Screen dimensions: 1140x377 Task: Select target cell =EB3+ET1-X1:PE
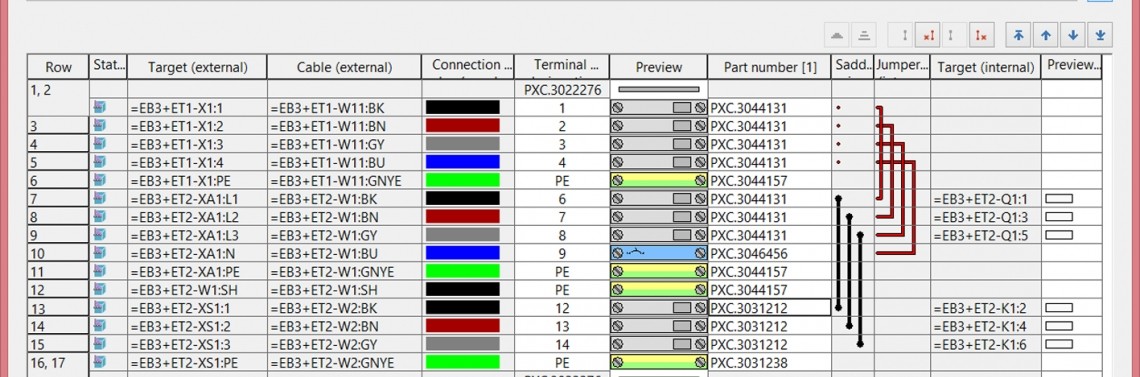tap(197, 180)
